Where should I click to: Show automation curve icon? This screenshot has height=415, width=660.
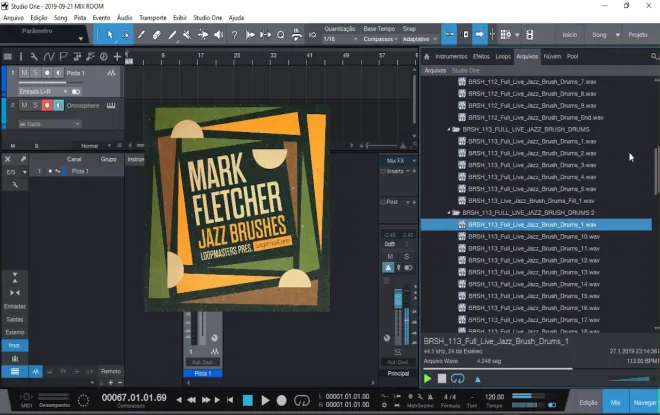click(x=49, y=56)
